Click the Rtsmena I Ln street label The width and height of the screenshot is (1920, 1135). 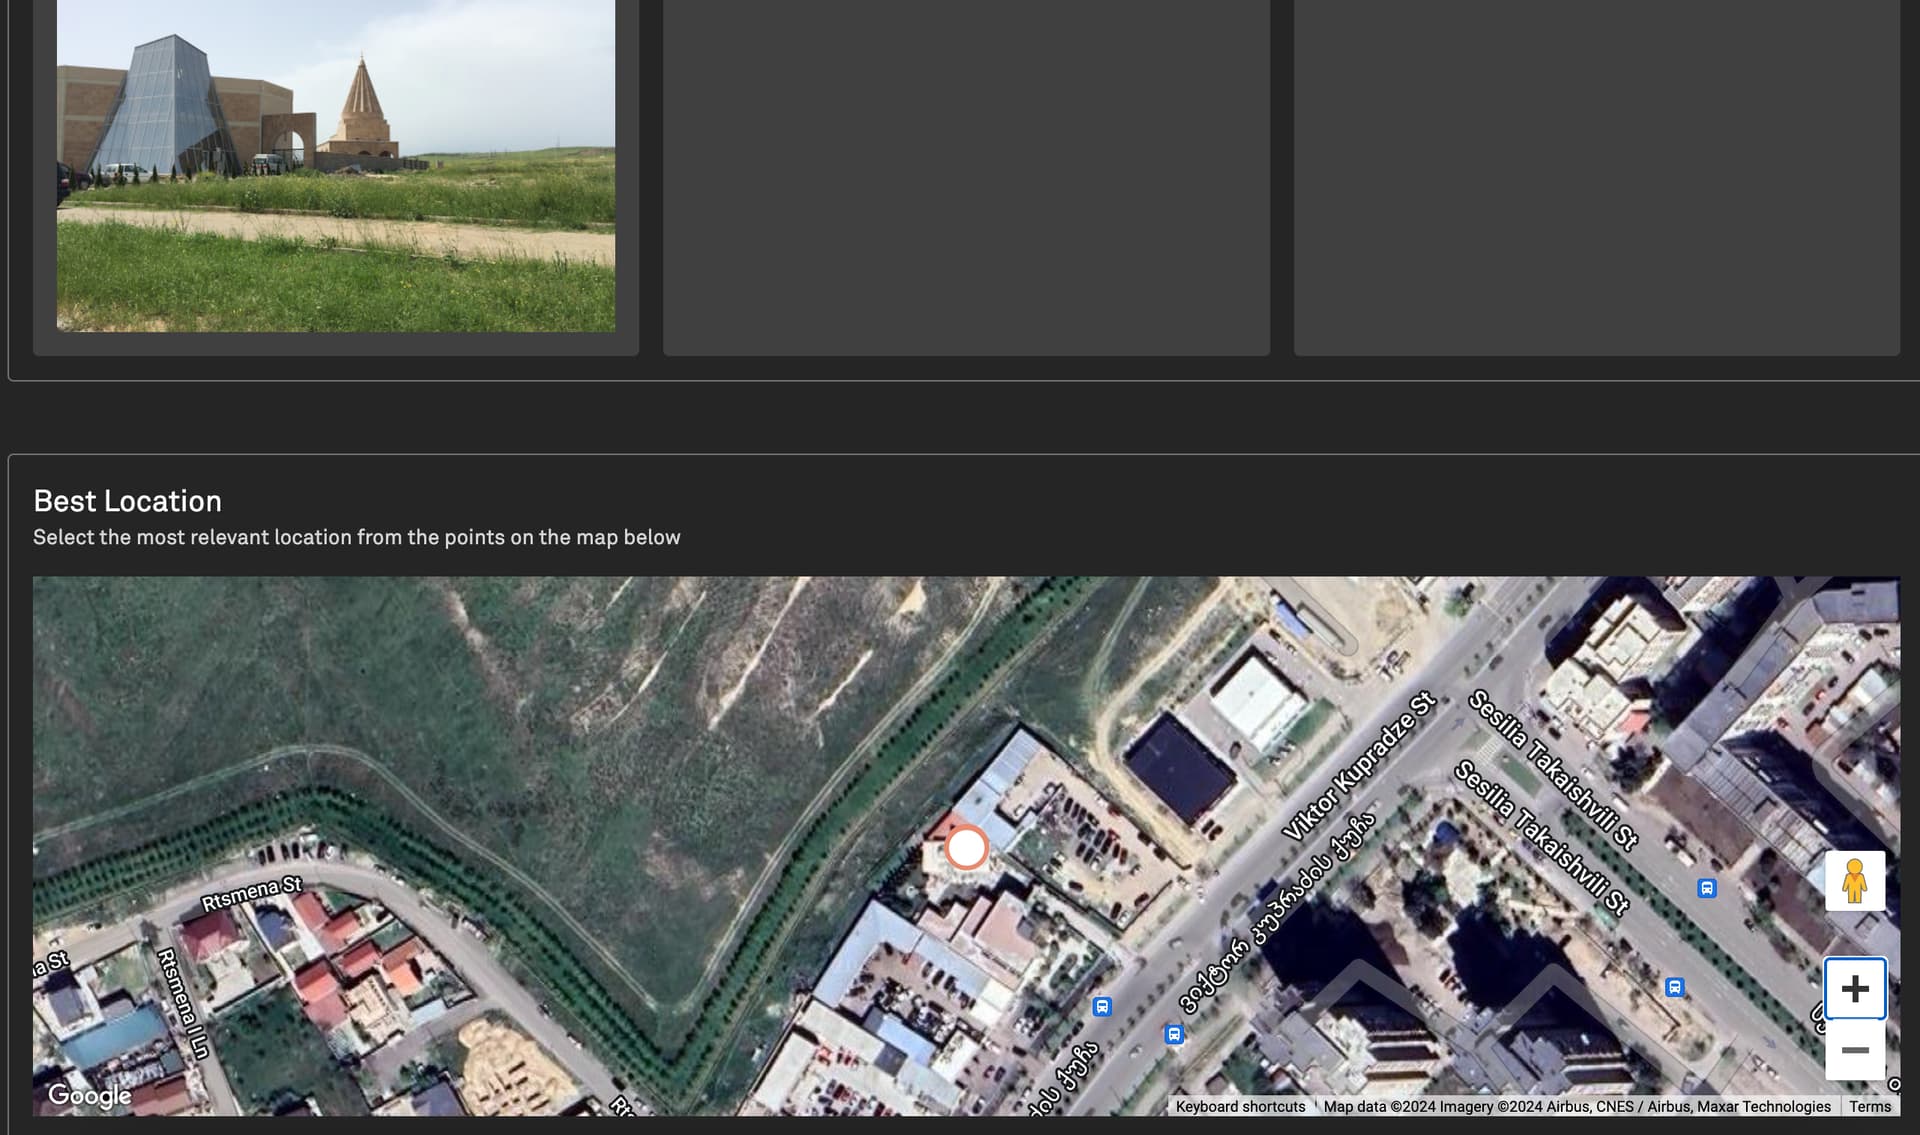(183, 1004)
